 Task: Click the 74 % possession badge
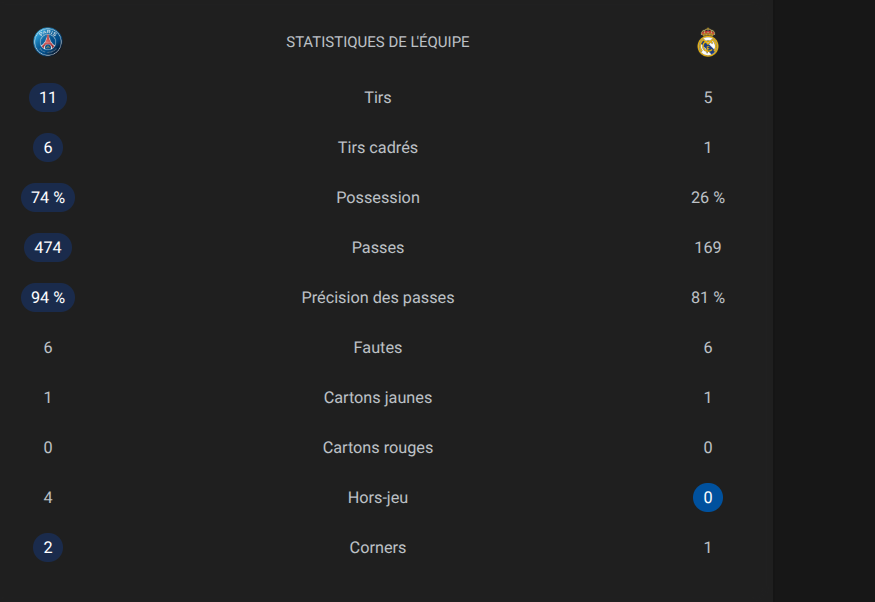[48, 198]
